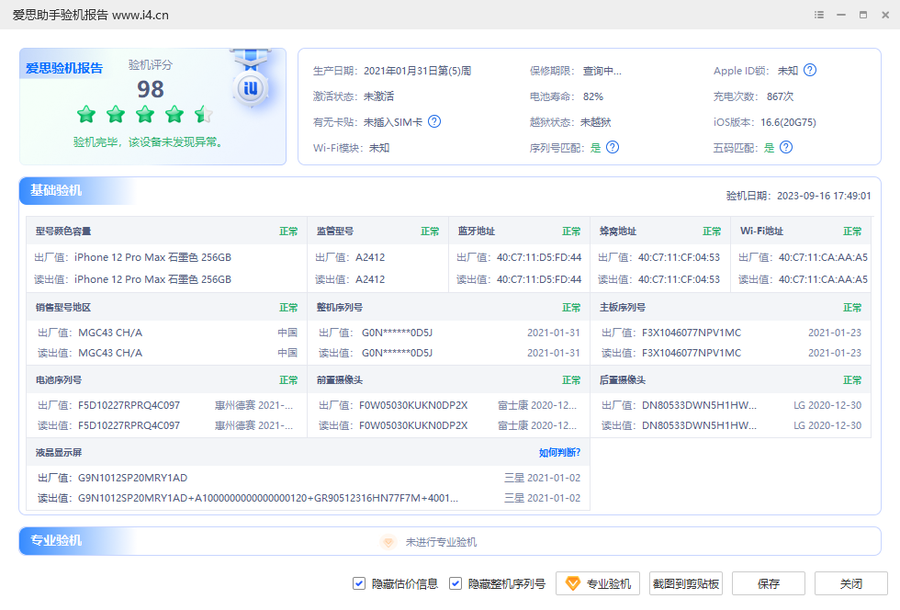
Task: Click the long 液晶显示屏 读出值 serial string
Action: 268,498
